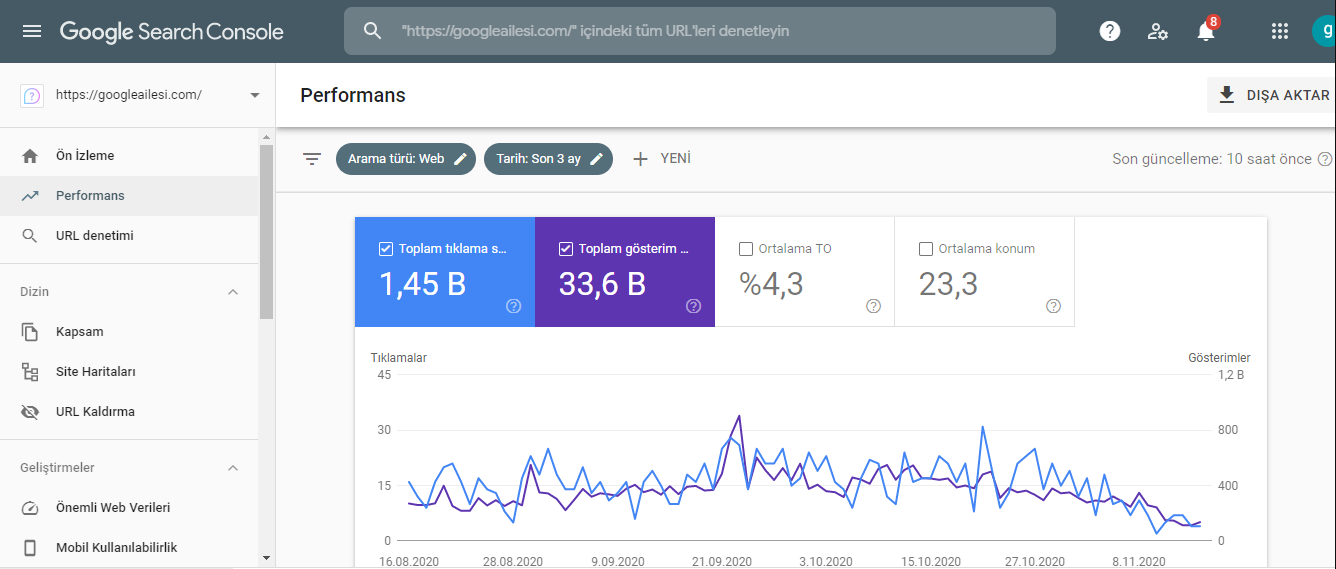Open Önemli Web Verileri report
The width and height of the screenshot is (1336, 569).
click(129, 508)
